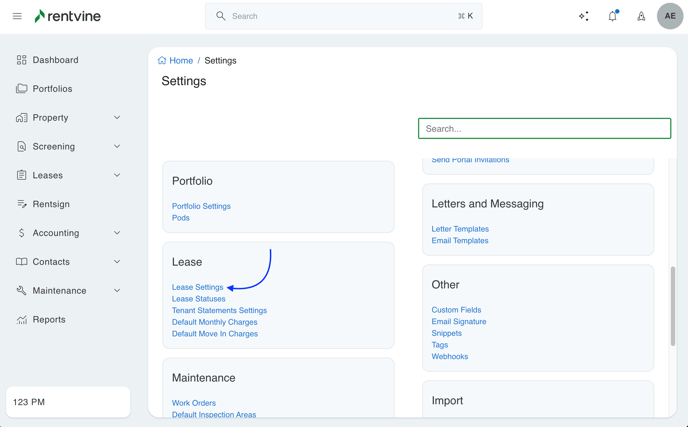The image size is (688, 427).
Task: Click the home icon in breadcrumb
Action: point(163,60)
